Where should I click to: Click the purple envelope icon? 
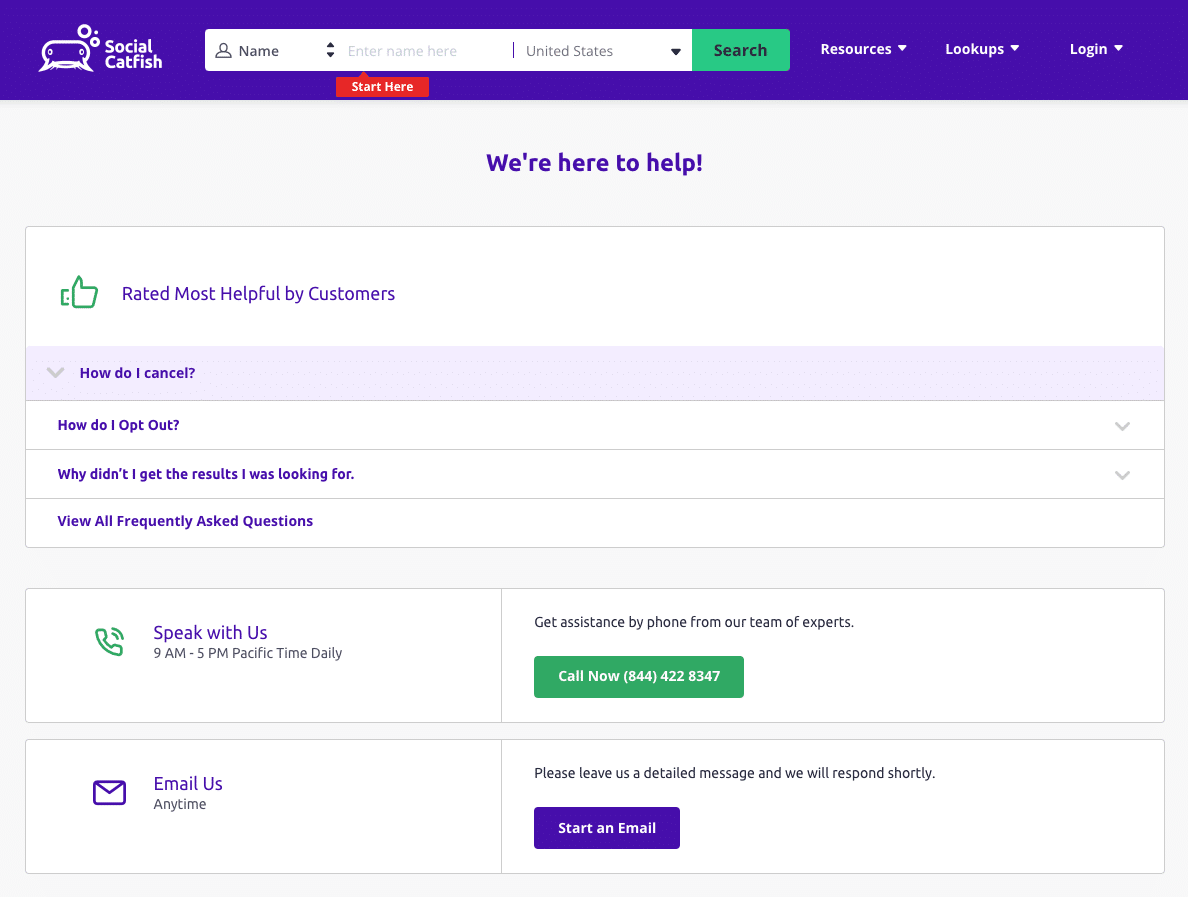tap(109, 793)
